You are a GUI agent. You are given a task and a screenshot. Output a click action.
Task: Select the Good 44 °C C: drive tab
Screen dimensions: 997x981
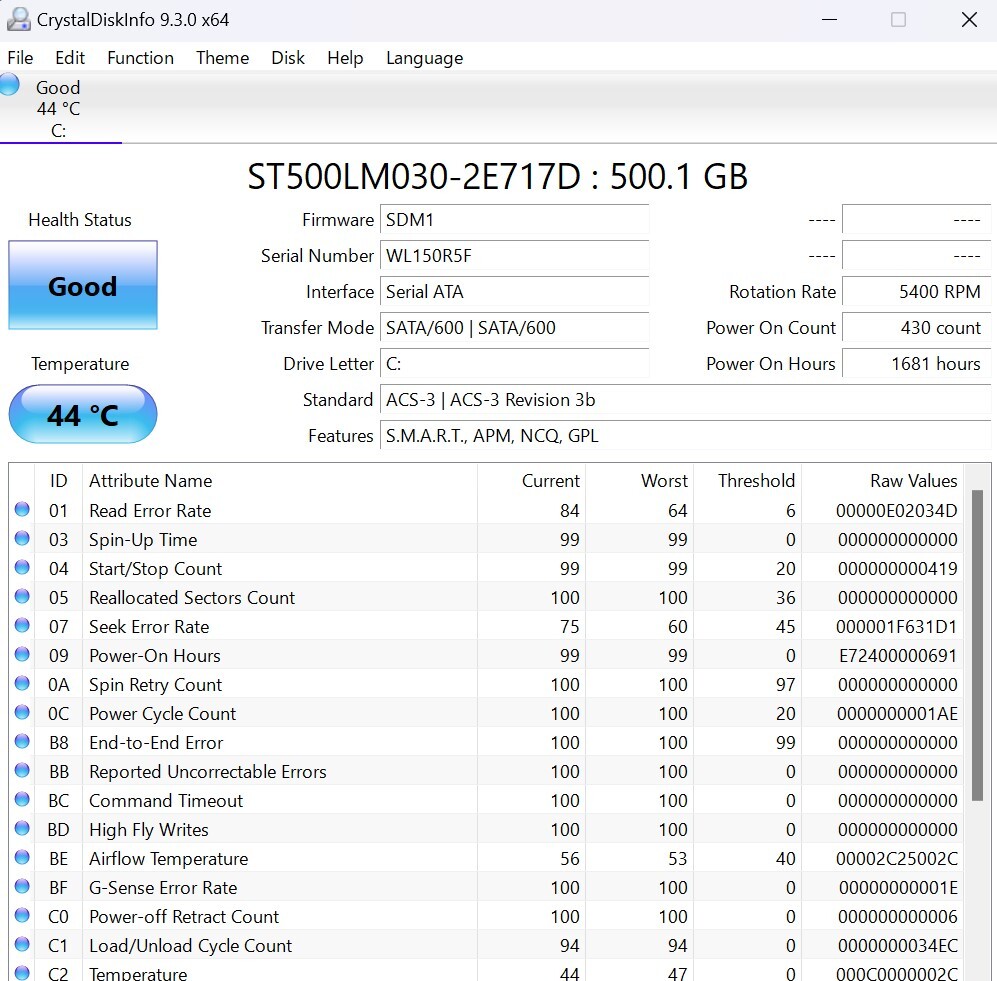[x=60, y=108]
